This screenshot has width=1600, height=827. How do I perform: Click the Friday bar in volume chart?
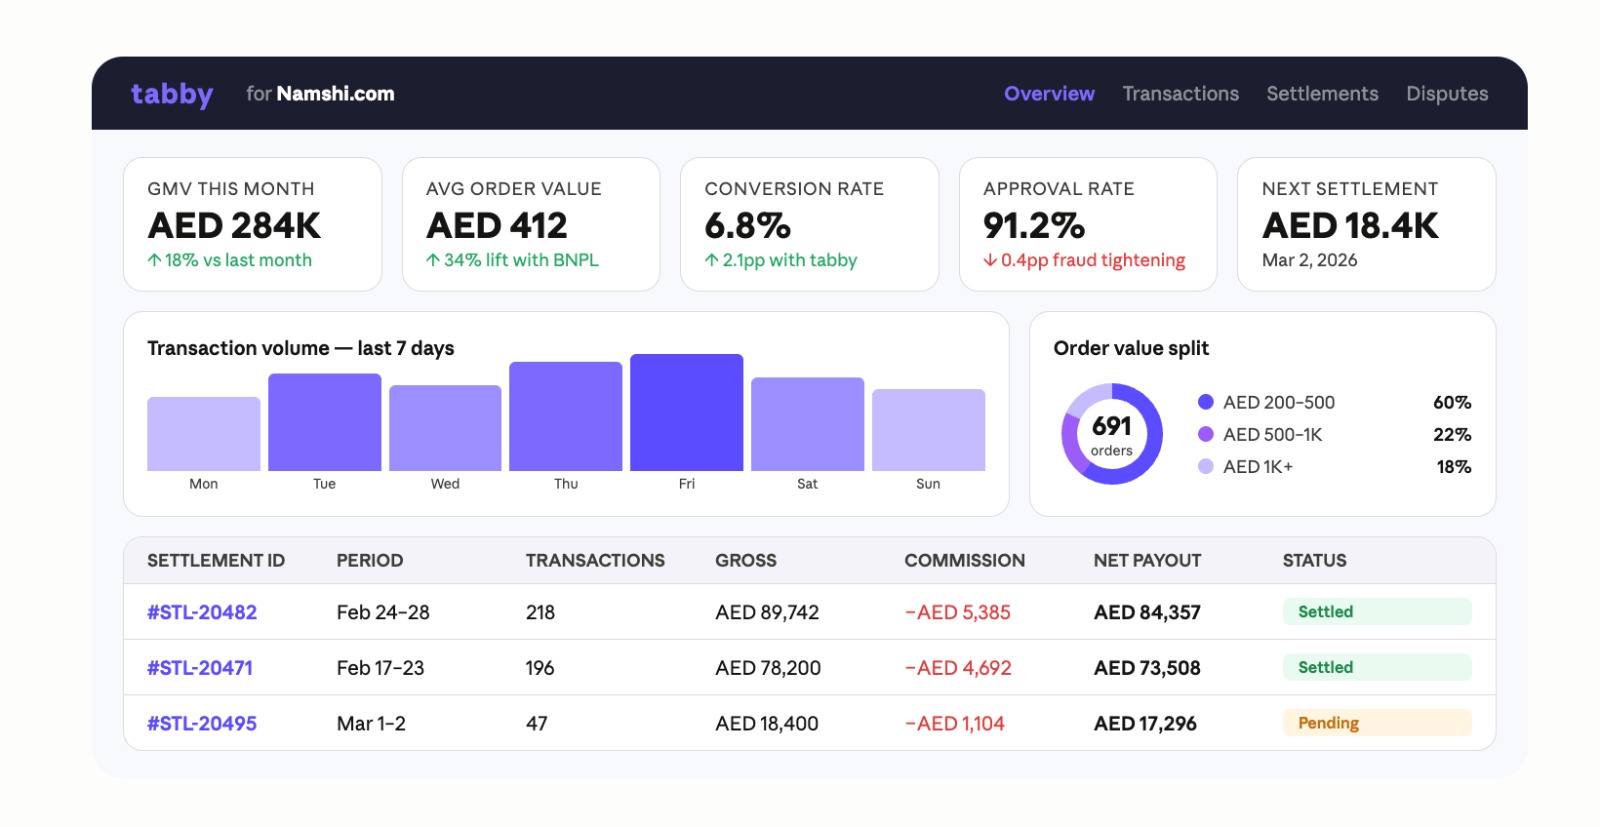click(x=686, y=413)
